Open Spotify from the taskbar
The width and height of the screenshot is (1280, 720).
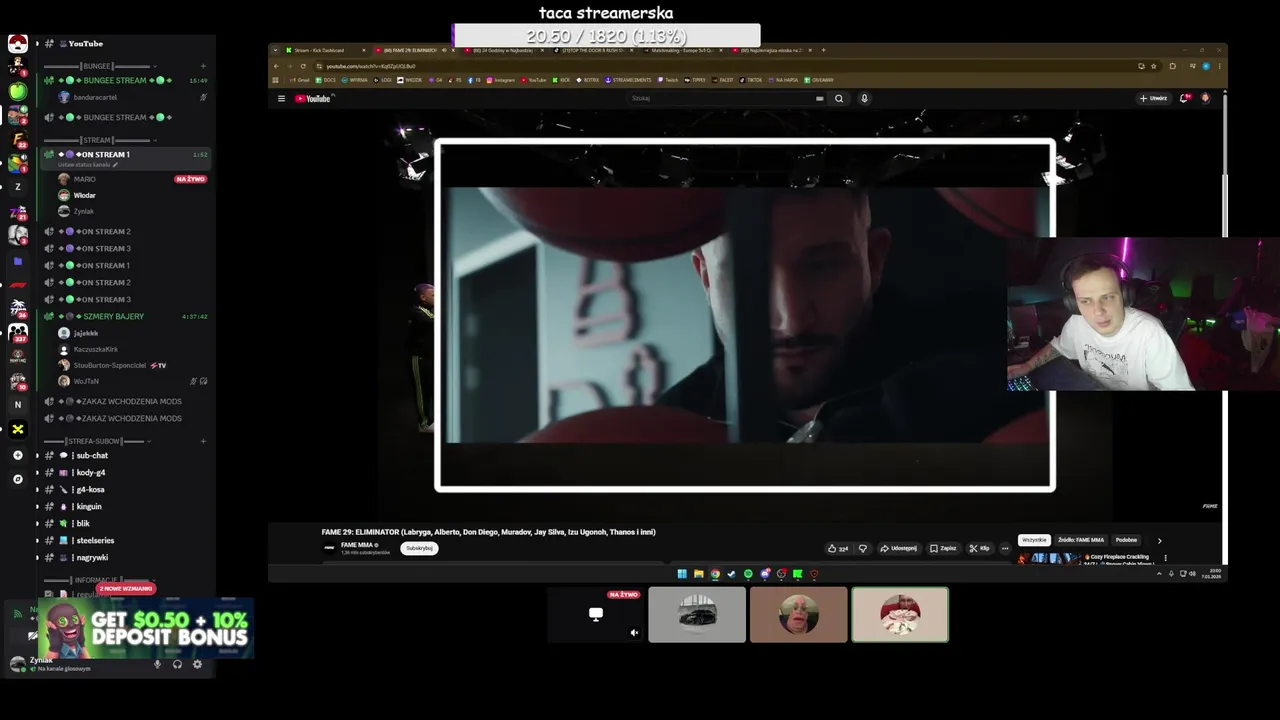point(748,574)
